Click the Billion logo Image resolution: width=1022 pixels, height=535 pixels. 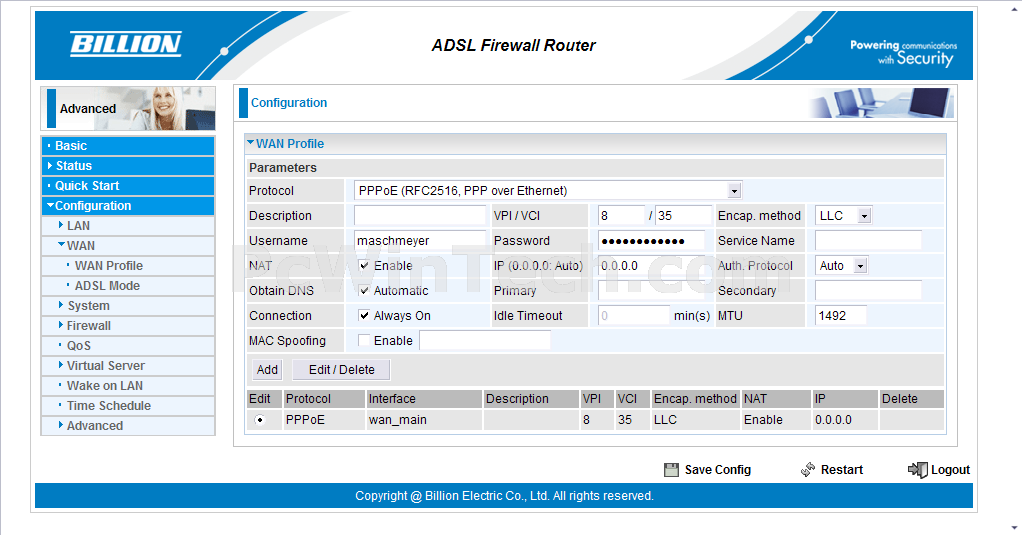coord(125,44)
